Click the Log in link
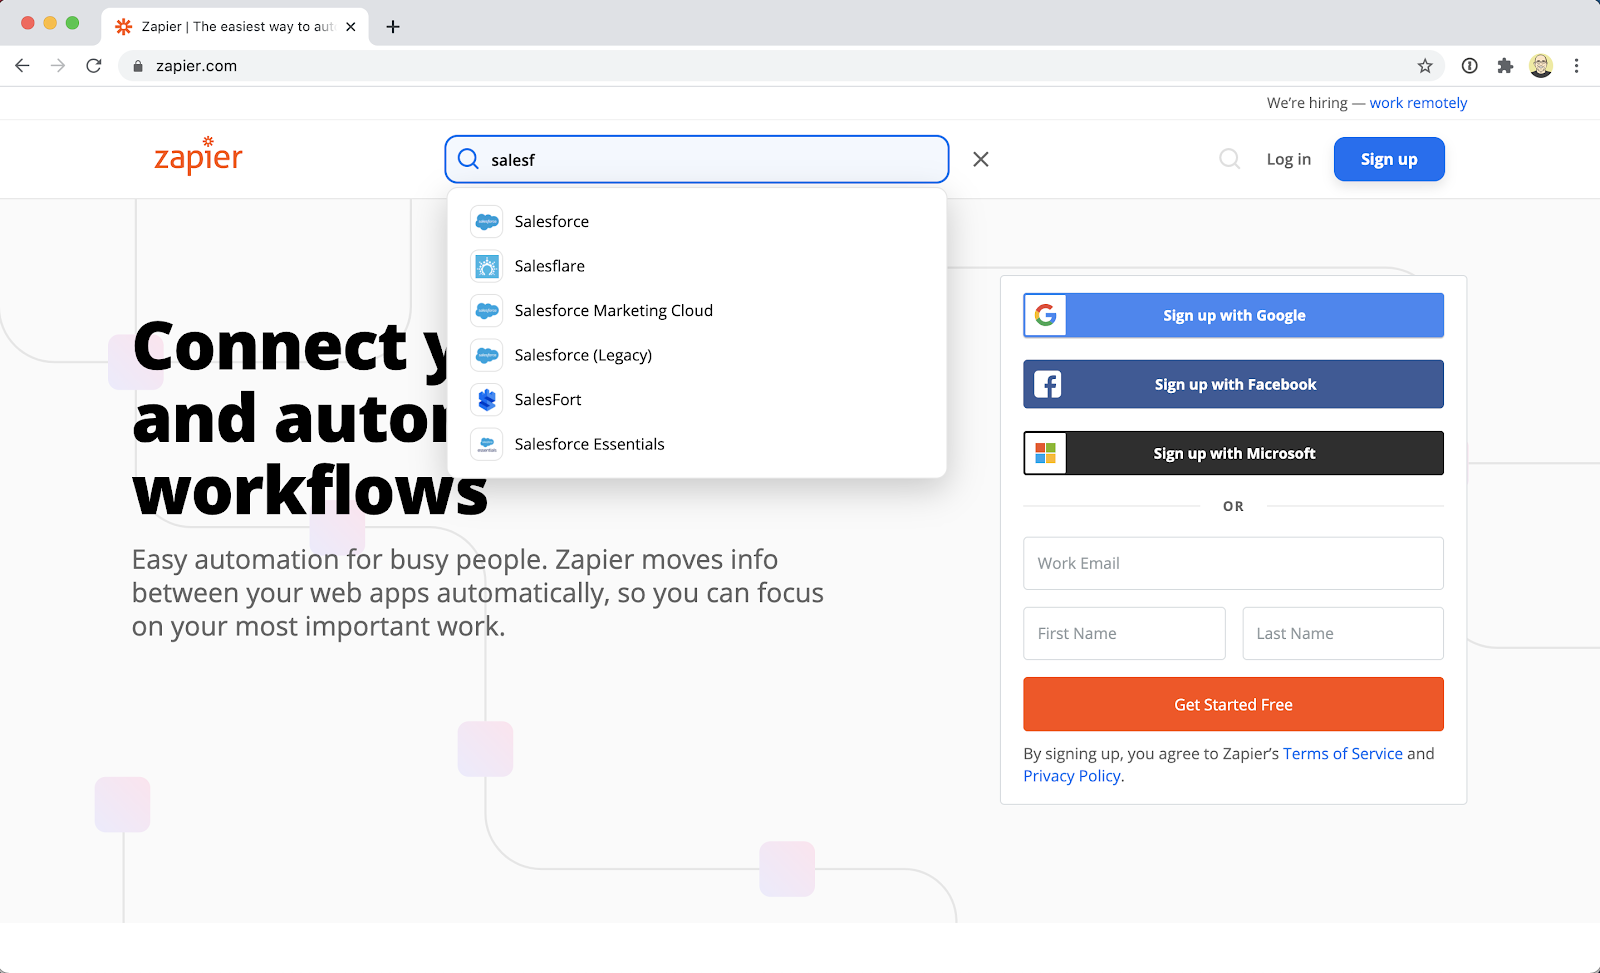The height and width of the screenshot is (973, 1600). 1288,159
